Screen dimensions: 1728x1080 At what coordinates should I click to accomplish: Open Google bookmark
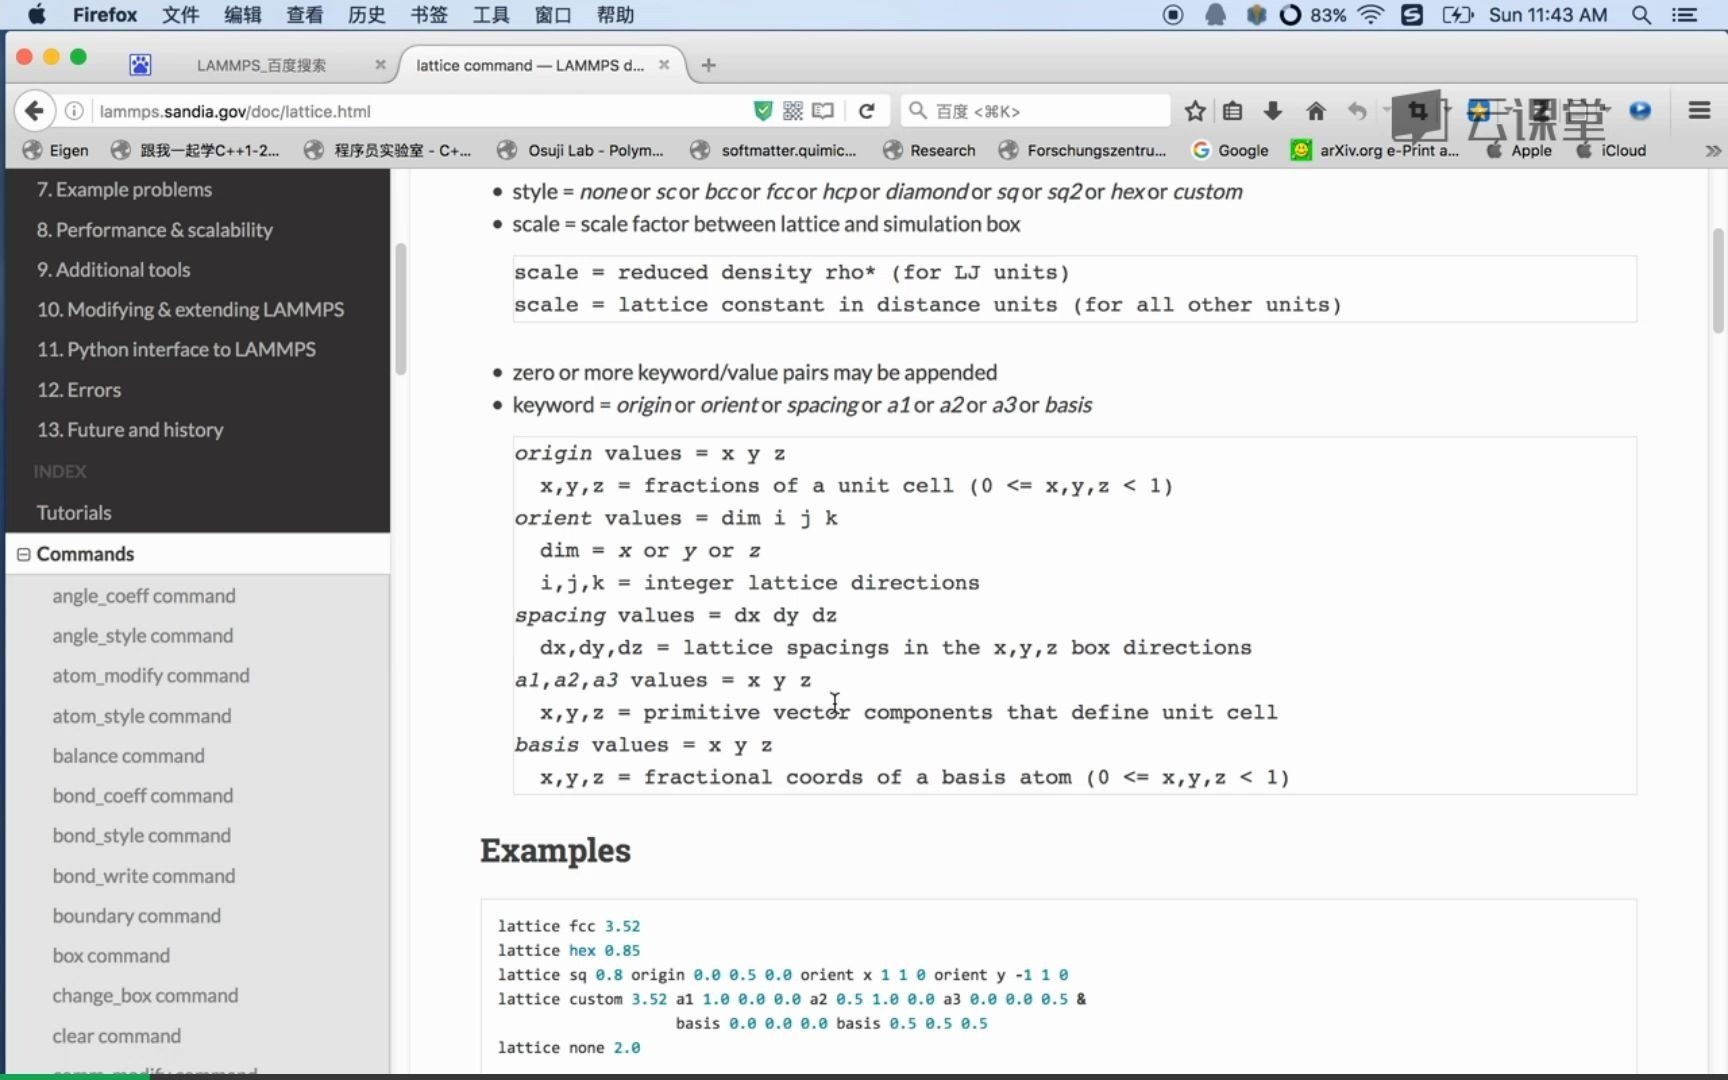pyautogui.click(x=1230, y=151)
